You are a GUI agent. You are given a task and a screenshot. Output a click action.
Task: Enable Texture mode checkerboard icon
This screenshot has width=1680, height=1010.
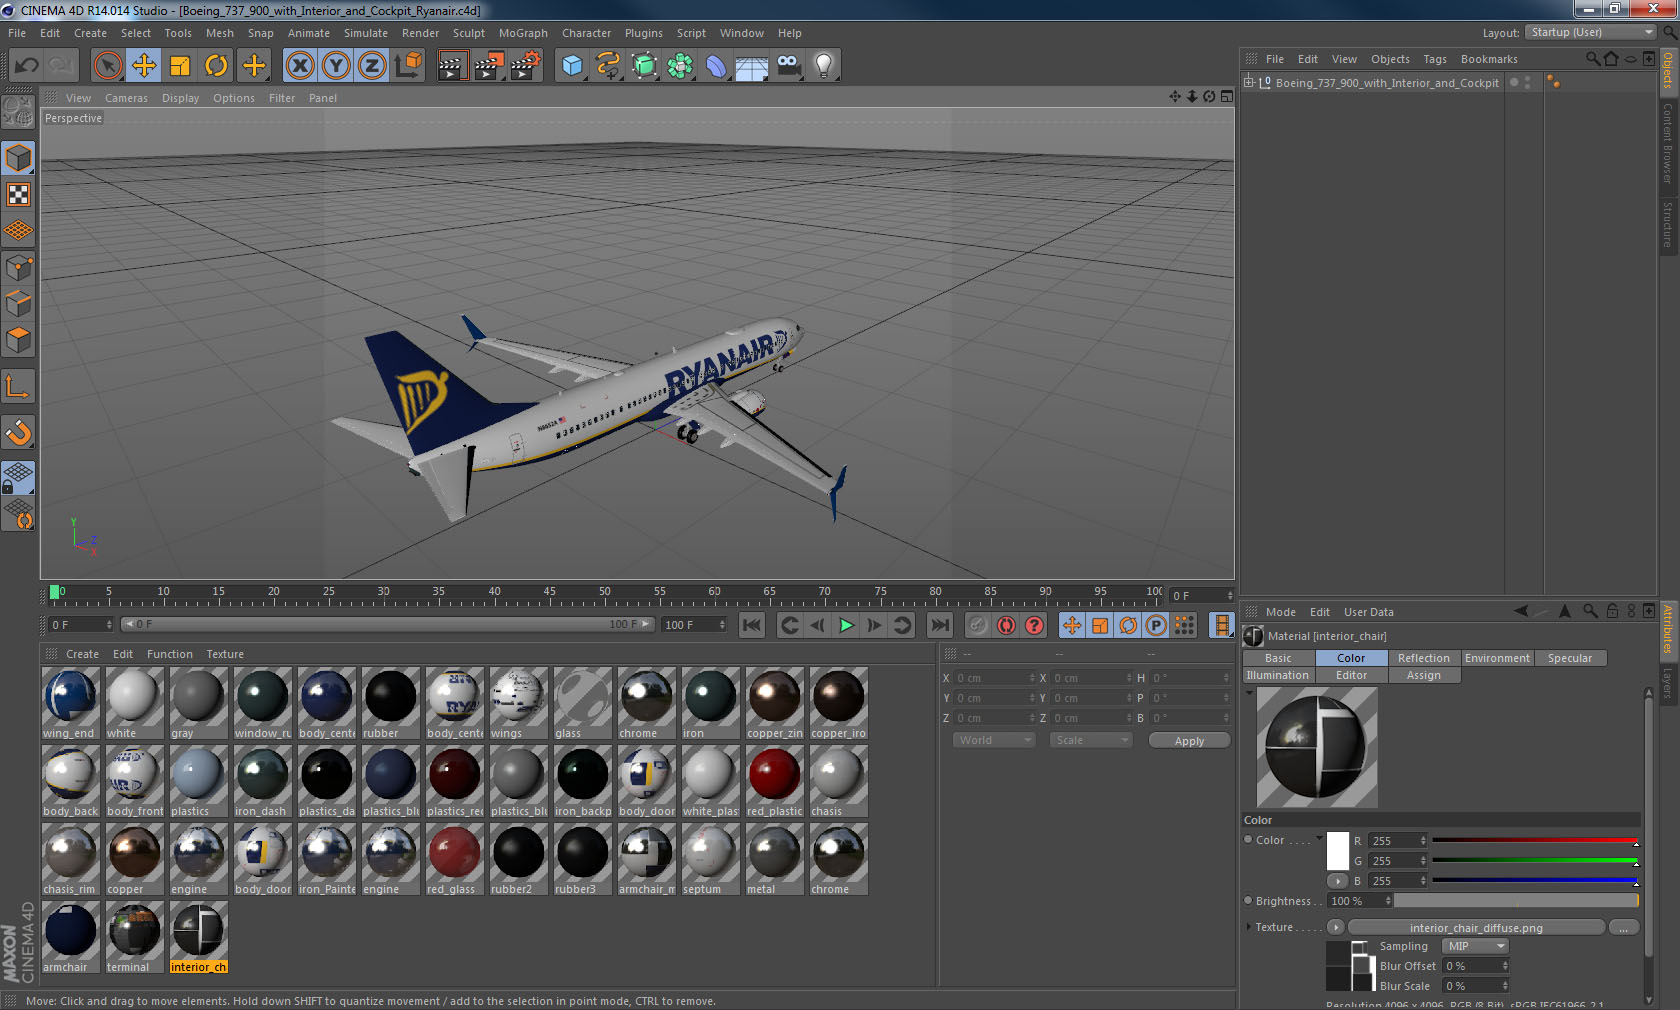(x=18, y=194)
